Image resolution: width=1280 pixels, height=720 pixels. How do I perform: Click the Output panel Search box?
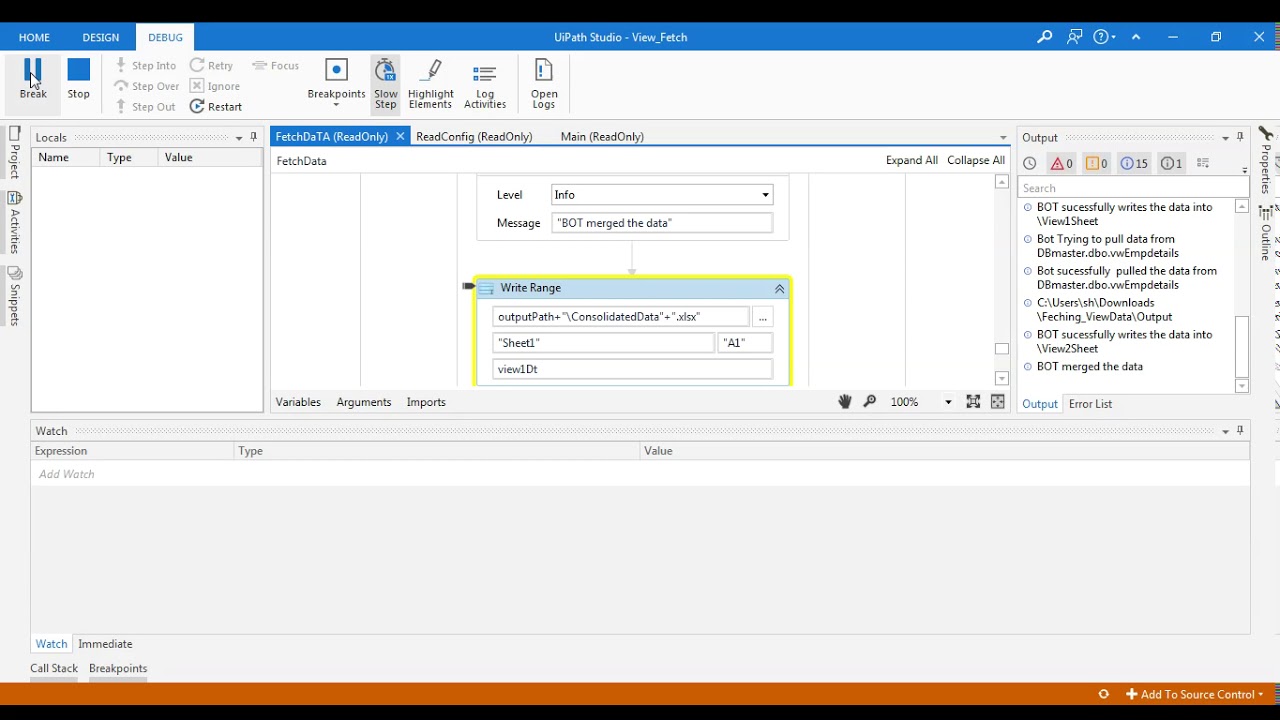[1133, 188]
